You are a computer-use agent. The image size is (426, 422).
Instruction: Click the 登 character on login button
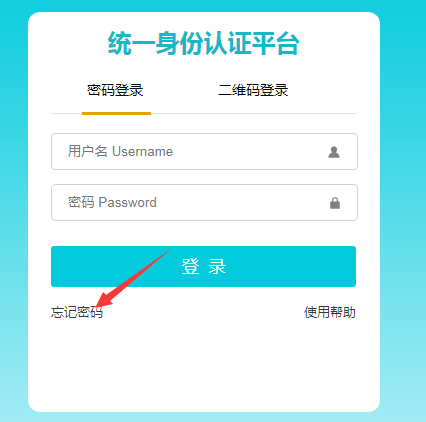tap(190, 266)
